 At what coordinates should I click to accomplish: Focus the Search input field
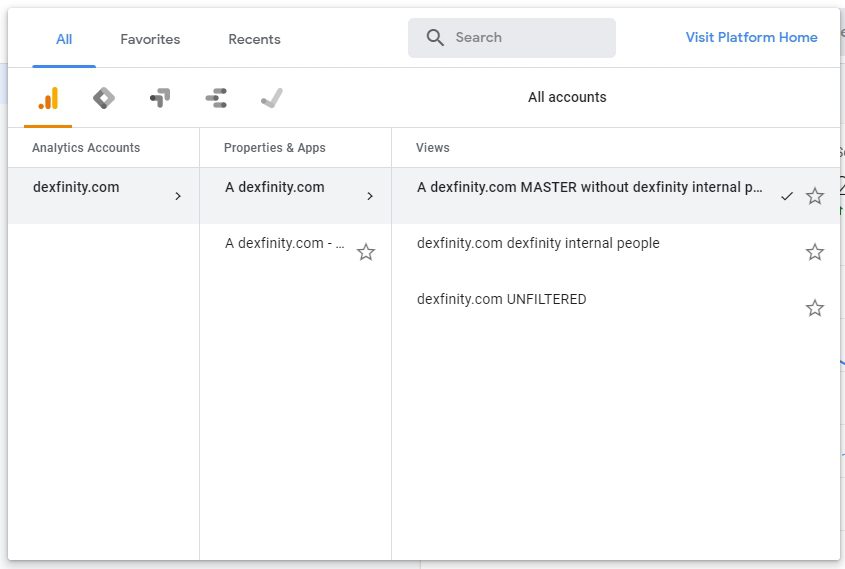point(512,38)
